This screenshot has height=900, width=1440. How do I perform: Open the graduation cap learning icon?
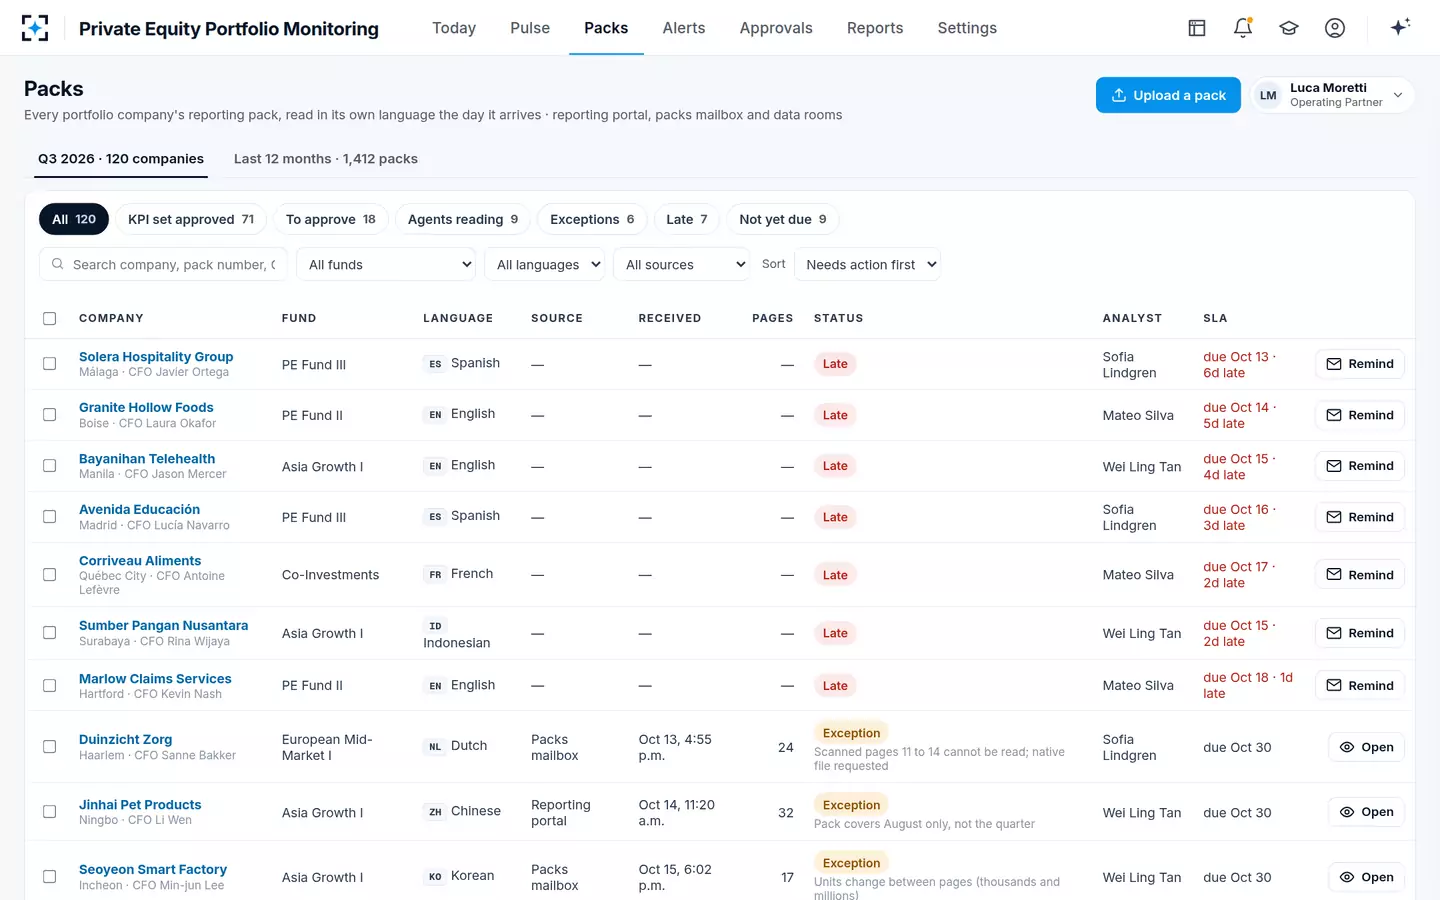tap(1289, 28)
